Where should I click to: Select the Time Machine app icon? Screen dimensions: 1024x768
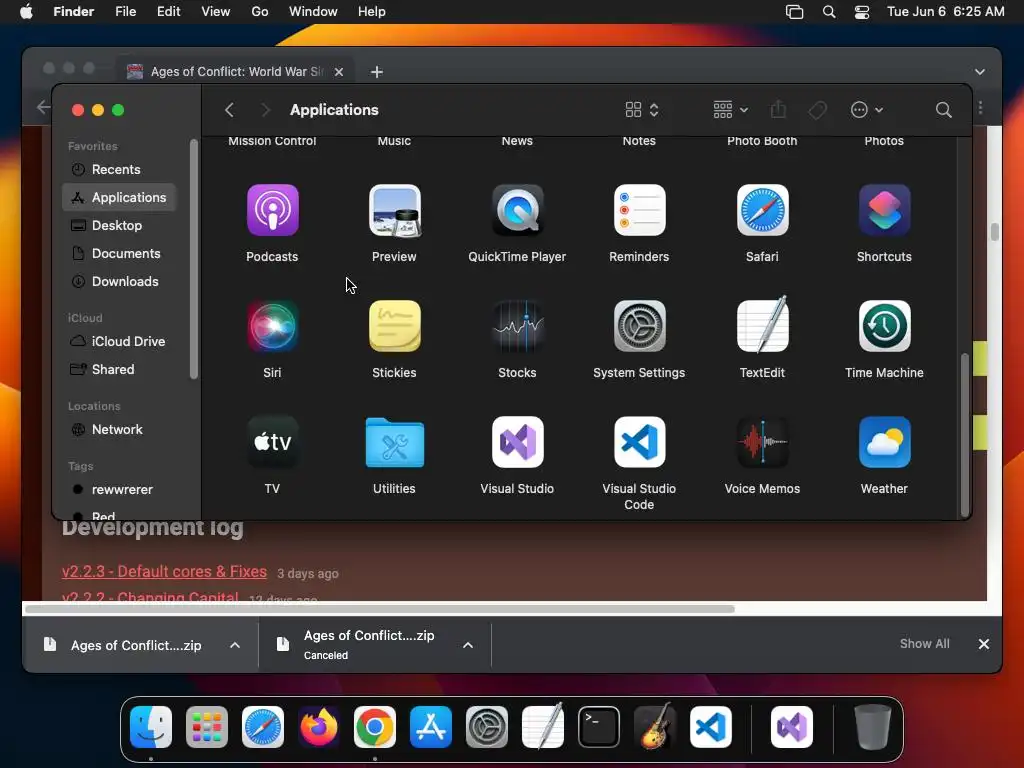[884, 326]
